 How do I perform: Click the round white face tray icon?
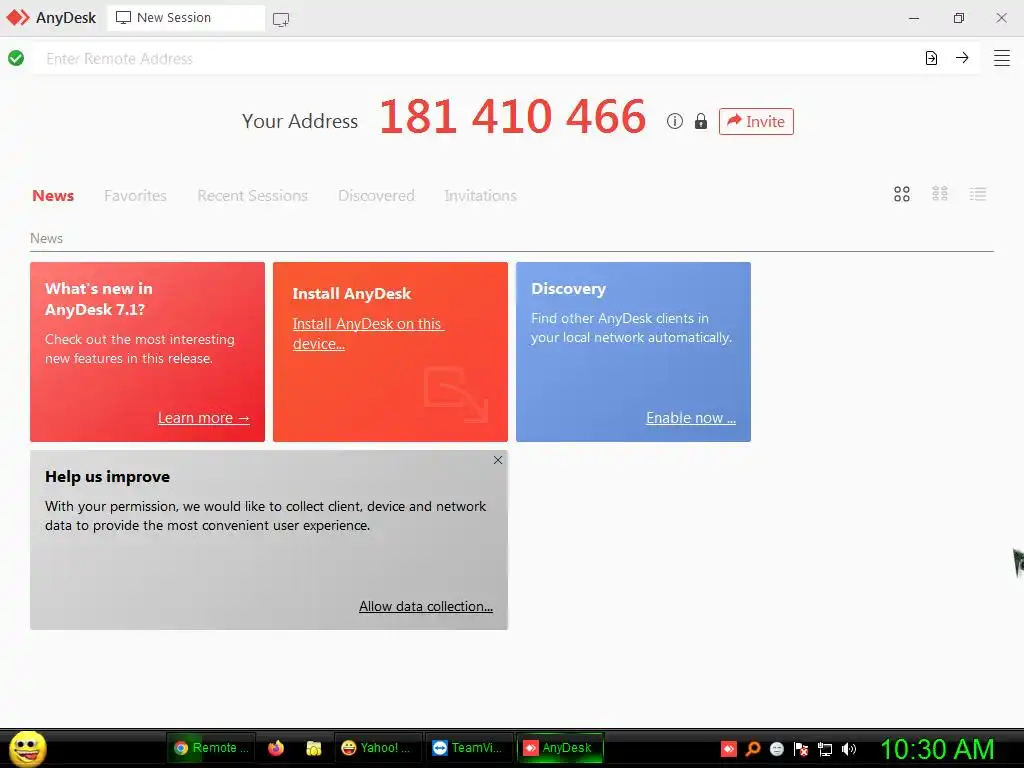pos(776,749)
